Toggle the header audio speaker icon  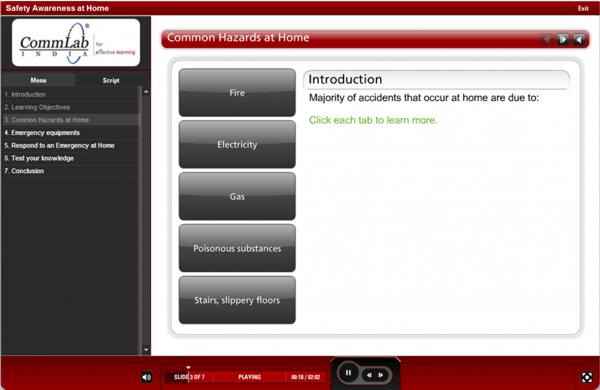tap(579, 39)
